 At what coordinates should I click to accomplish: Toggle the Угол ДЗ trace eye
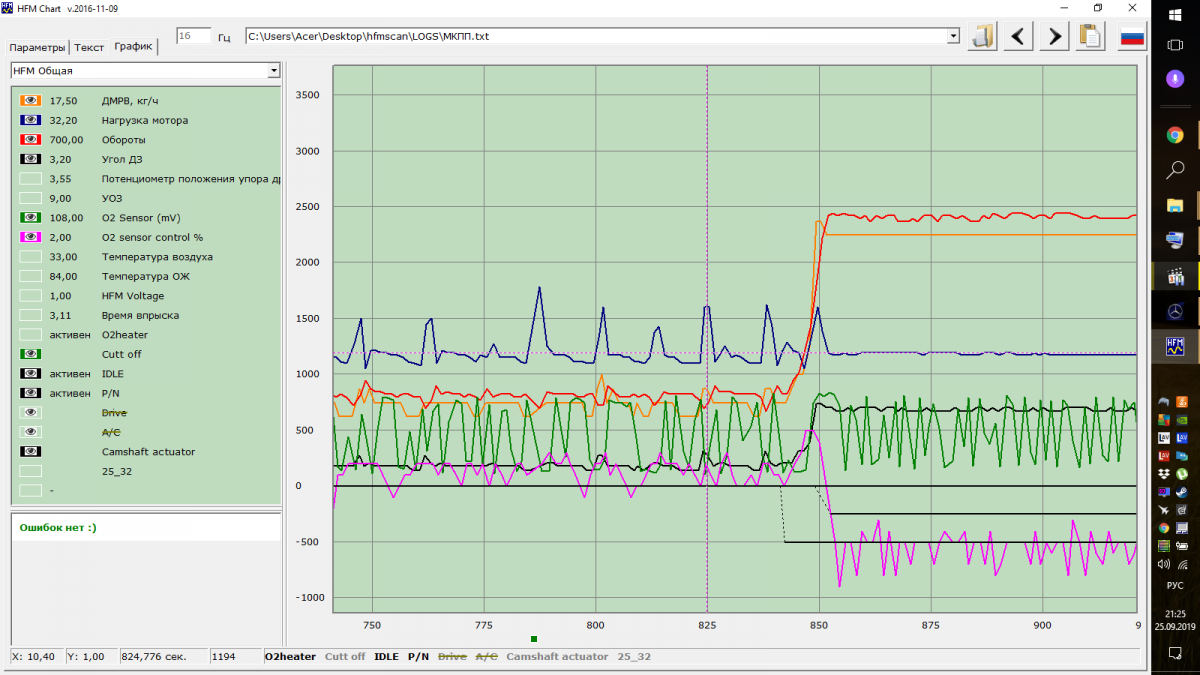pos(30,159)
